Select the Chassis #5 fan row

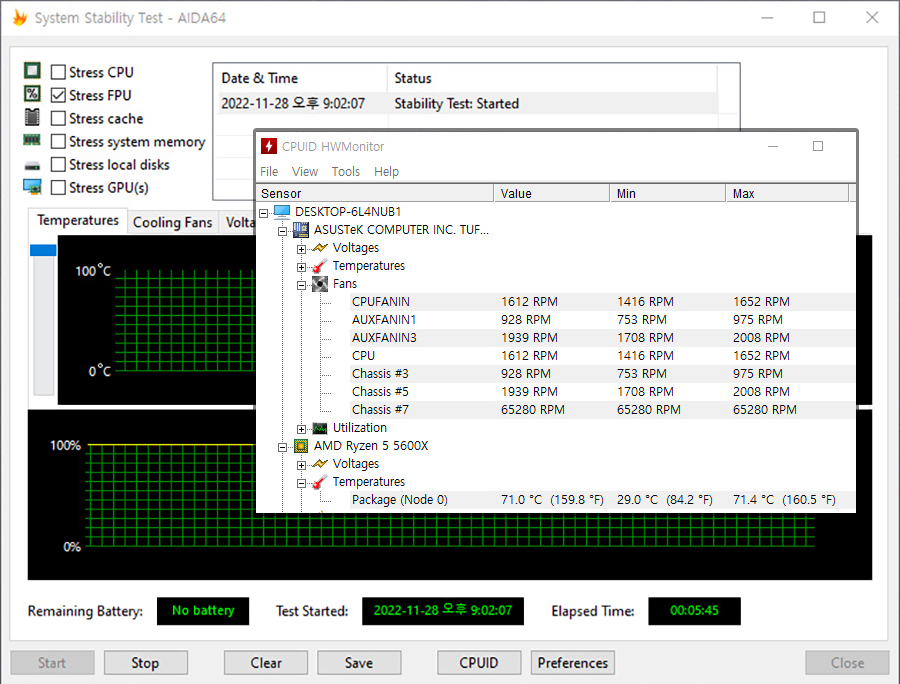point(603,392)
